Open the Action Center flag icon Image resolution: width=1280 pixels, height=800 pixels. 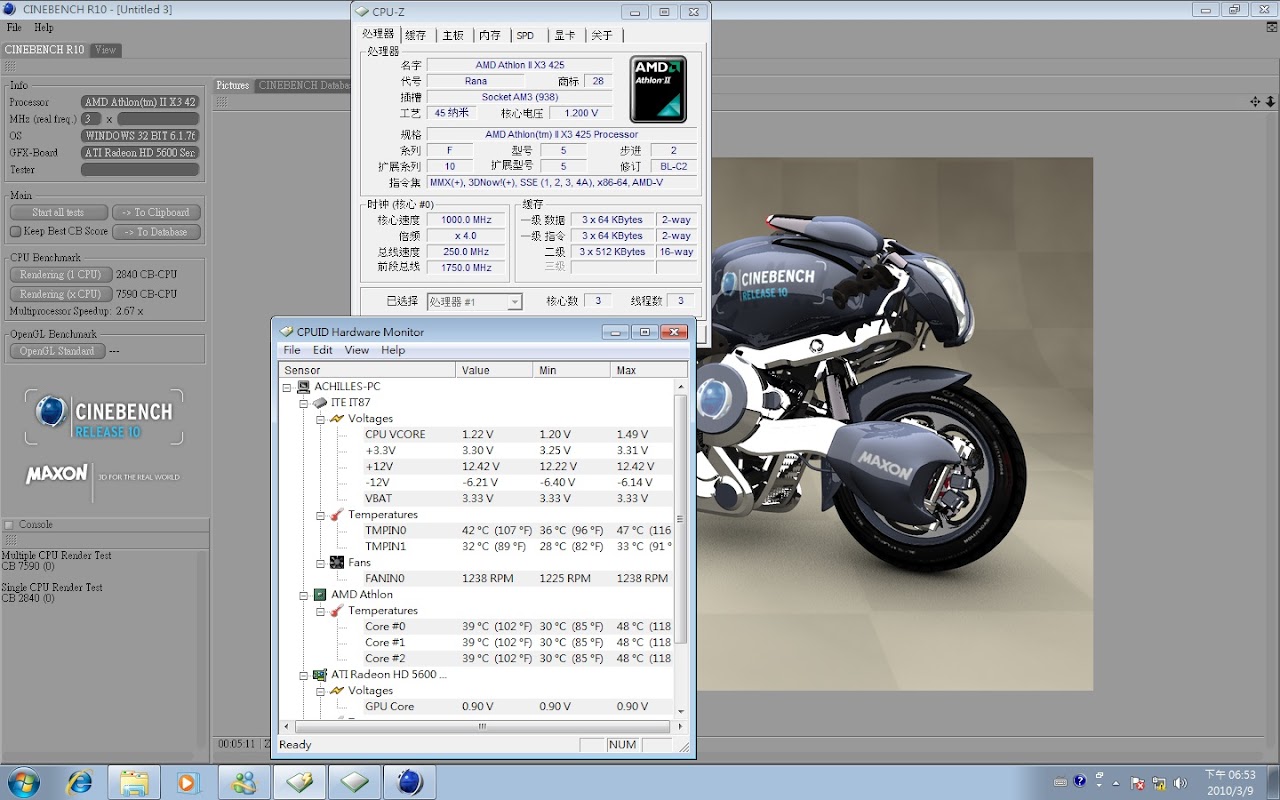[1137, 782]
